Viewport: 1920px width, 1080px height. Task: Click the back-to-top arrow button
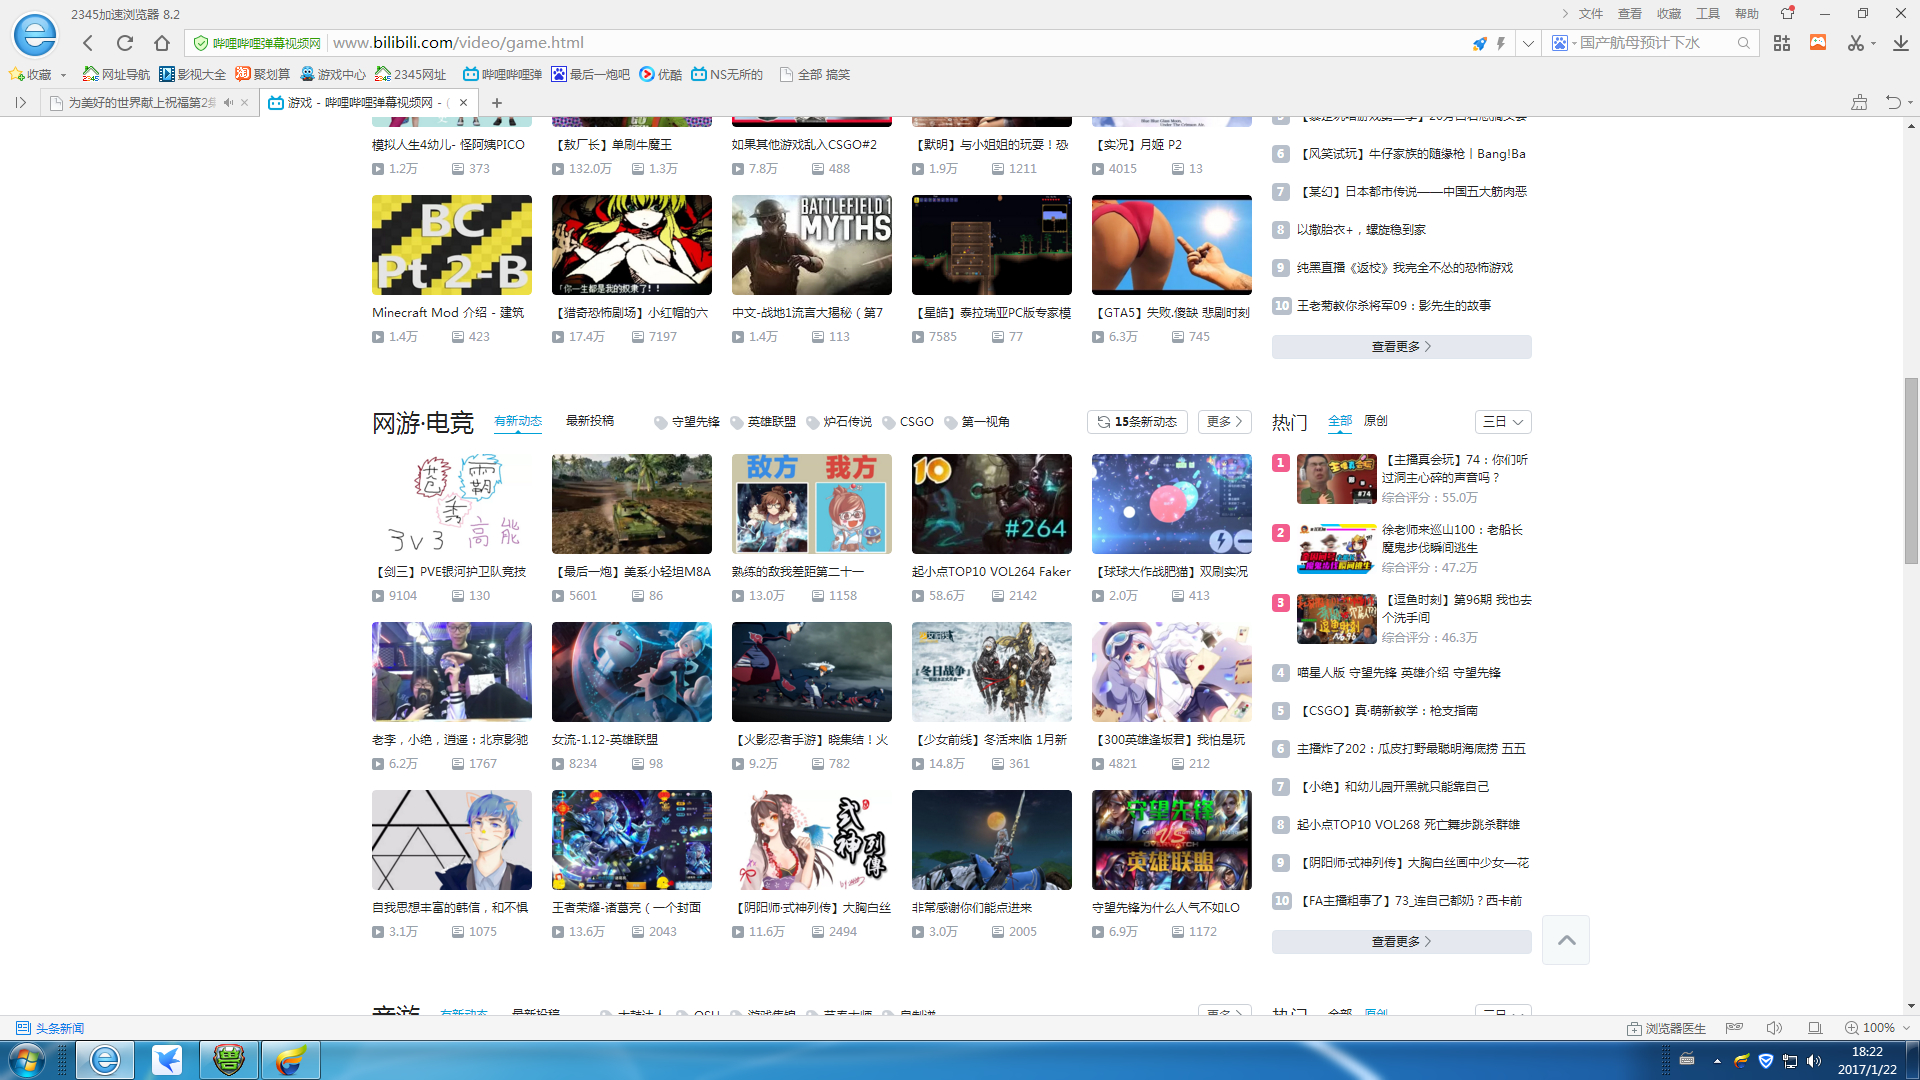click(x=1566, y=940)
